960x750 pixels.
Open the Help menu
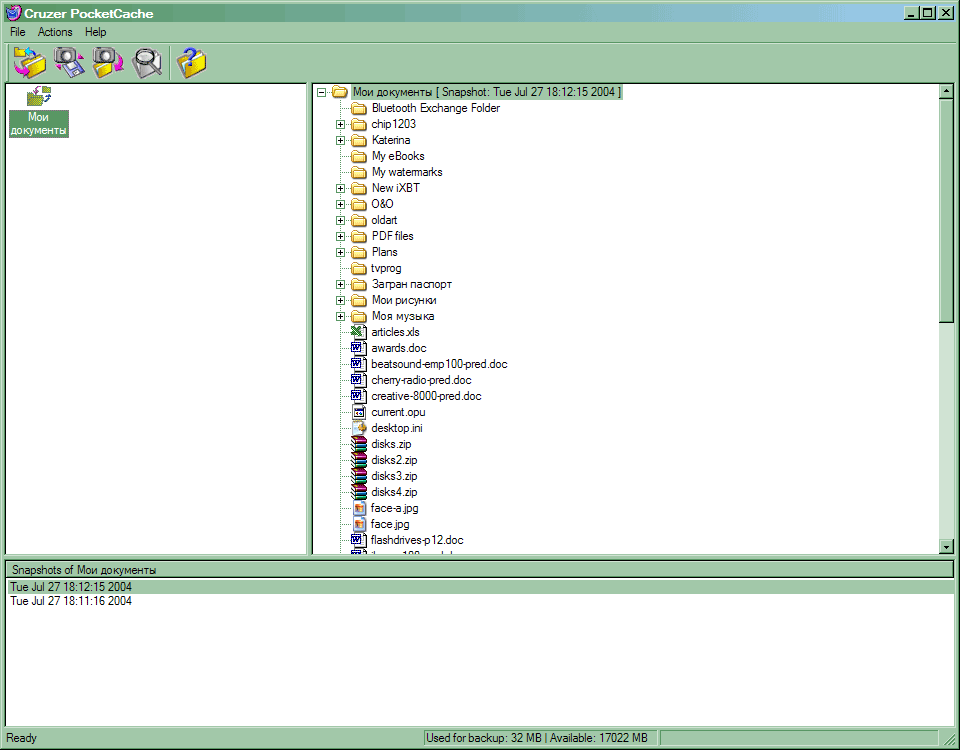[x=95, y=32]
